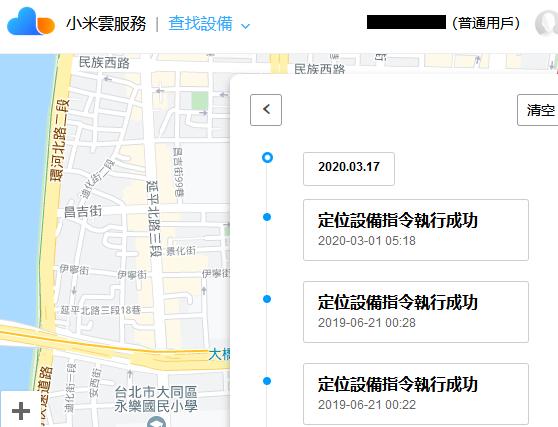The height and width of the screenshot is (427, 558).
Task: Zoom in the map with plus button
Action: [x=21, y=411]
